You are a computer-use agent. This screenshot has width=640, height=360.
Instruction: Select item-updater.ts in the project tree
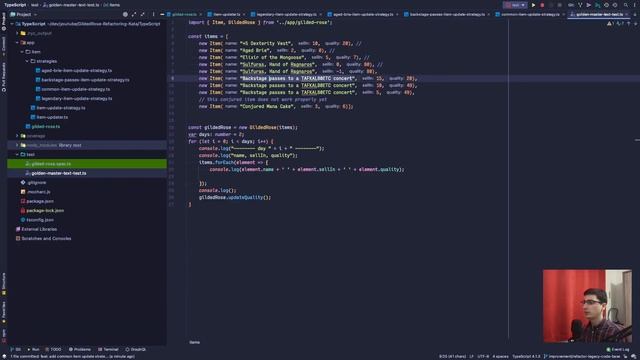(52, 117)
